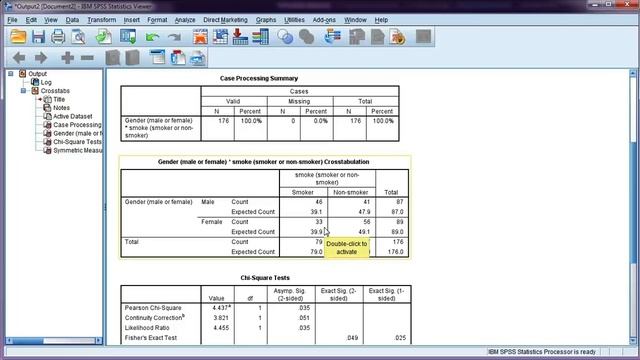Click the processor ready status text
640x360 pixels.
click(x=542, y=352)
